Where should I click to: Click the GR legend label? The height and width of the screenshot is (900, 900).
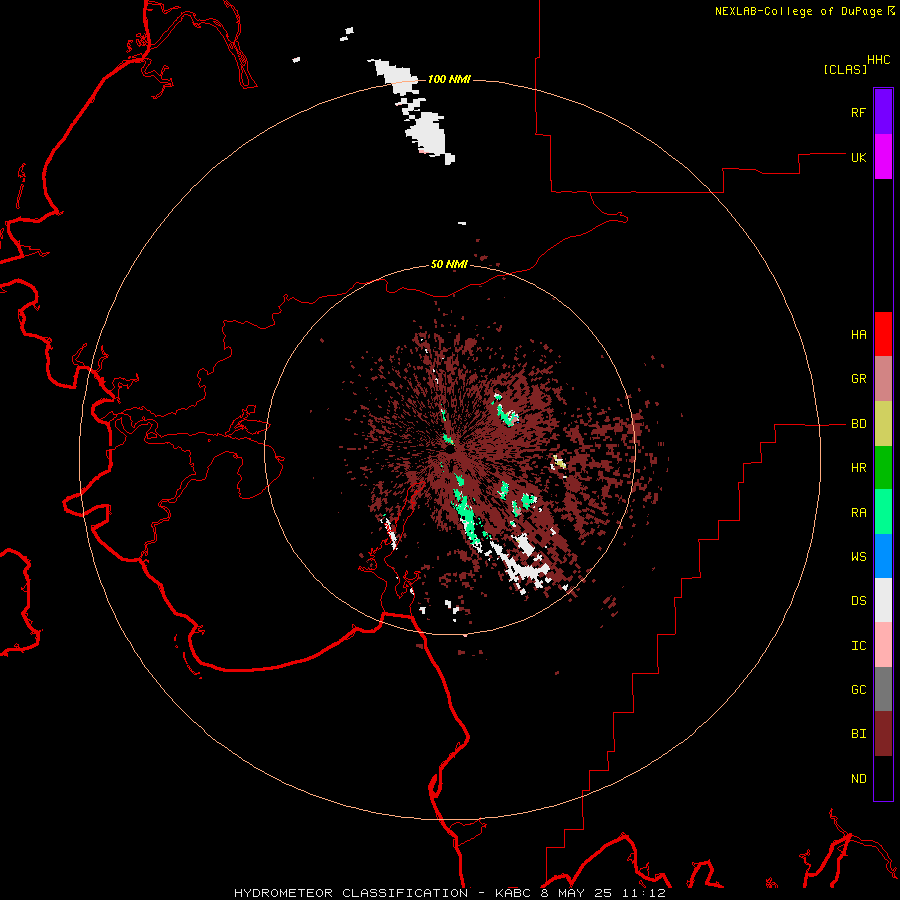pos(858,379)
